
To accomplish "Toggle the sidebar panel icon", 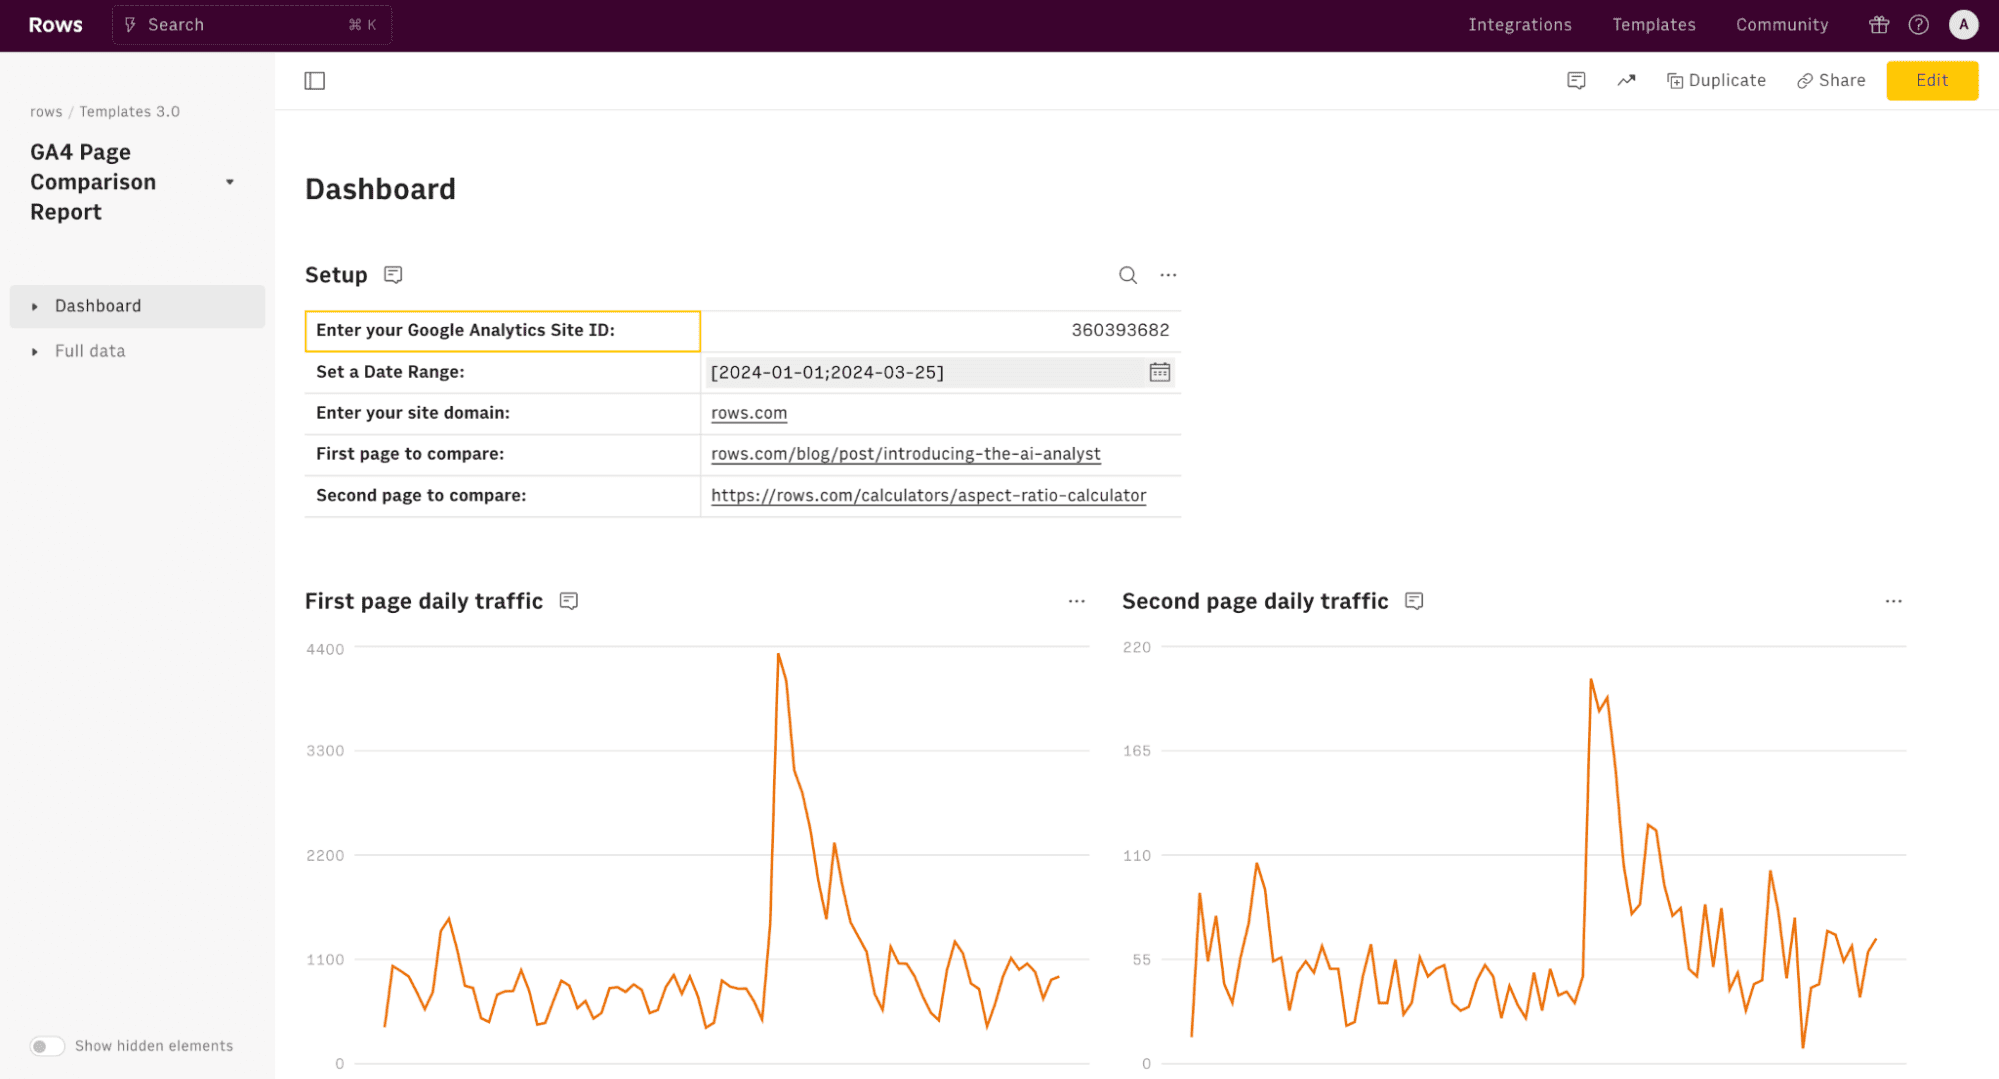I will coord(315,81).
